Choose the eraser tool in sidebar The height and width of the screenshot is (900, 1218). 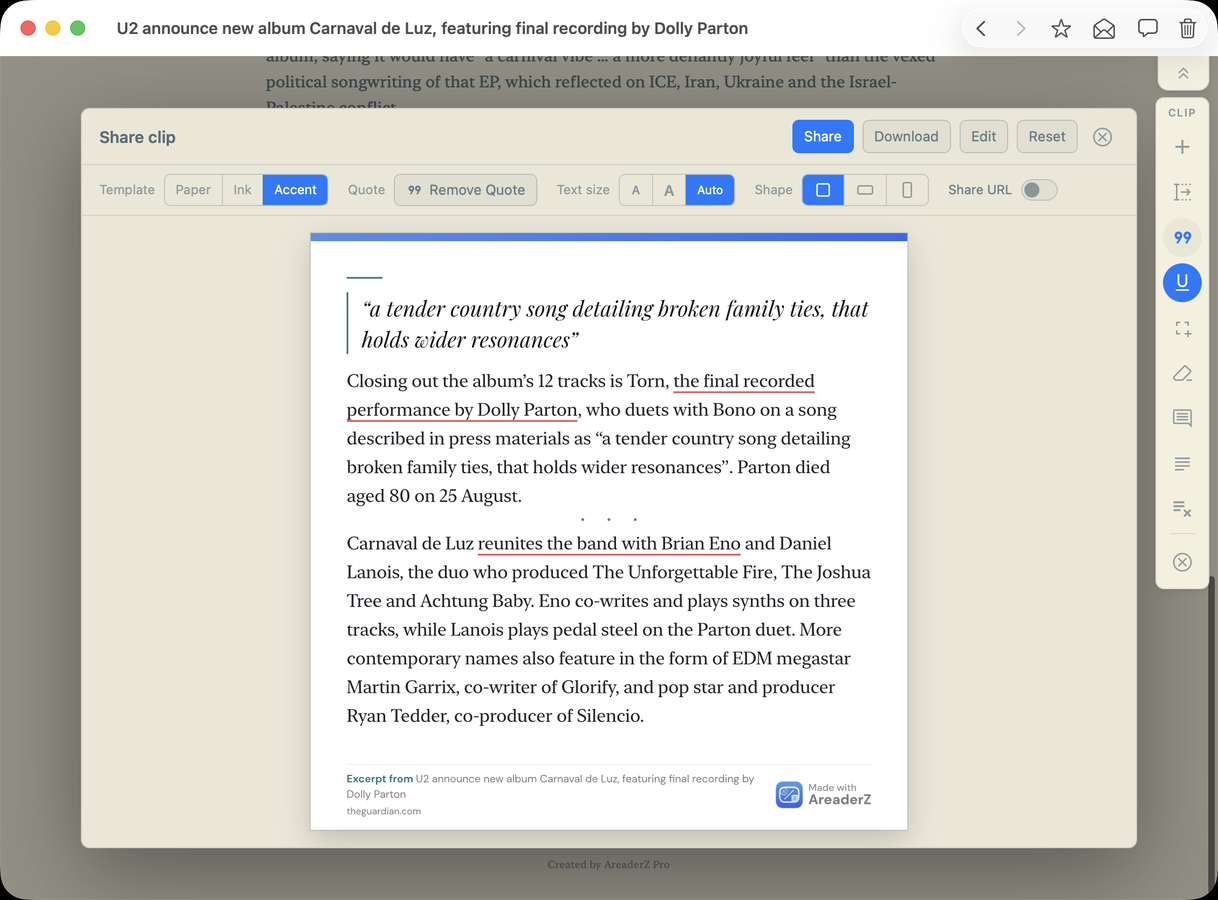(x=1182, y=373)
